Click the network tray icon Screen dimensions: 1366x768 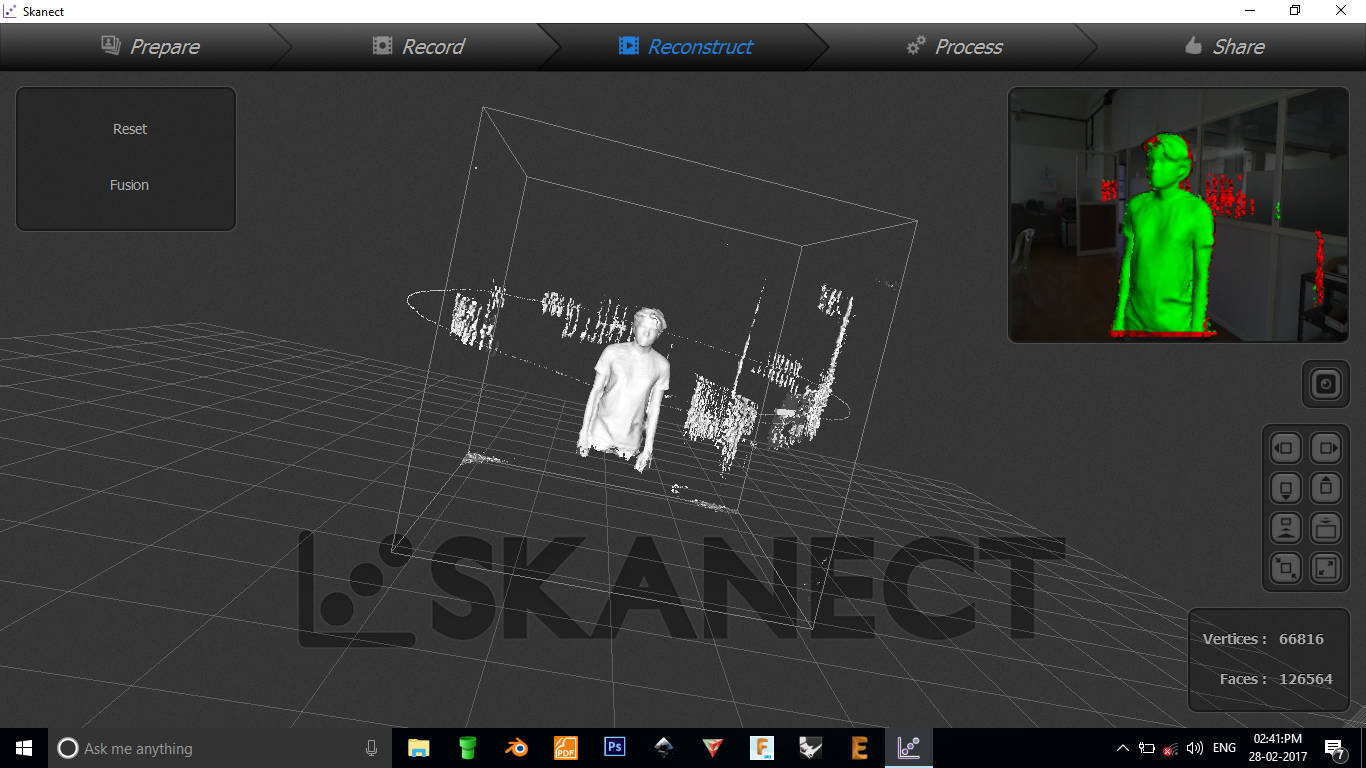[1170, 749]
